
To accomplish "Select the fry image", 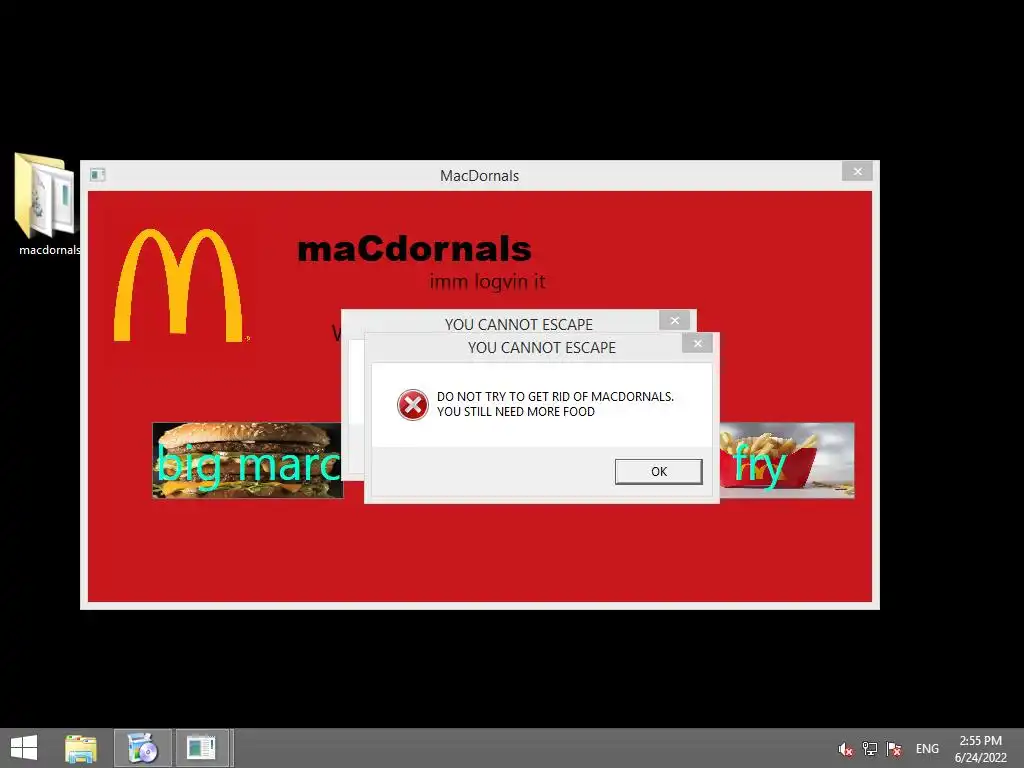I will coord(787,460).
